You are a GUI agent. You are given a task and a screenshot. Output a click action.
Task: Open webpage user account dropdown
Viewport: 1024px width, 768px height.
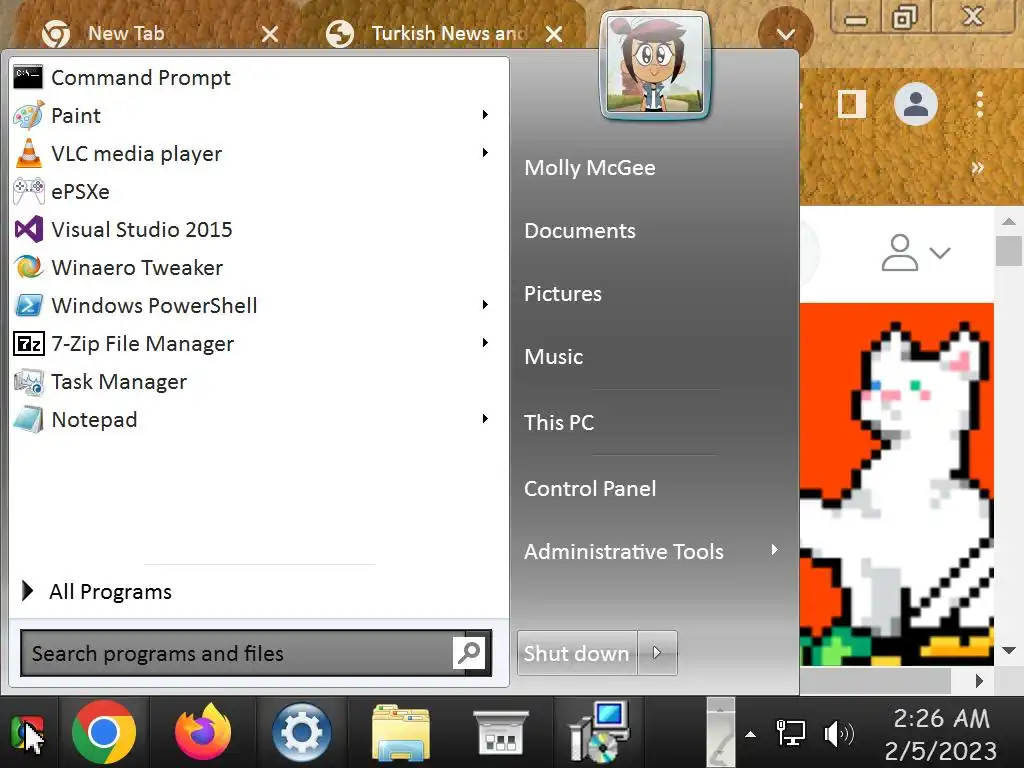[916, 252]
